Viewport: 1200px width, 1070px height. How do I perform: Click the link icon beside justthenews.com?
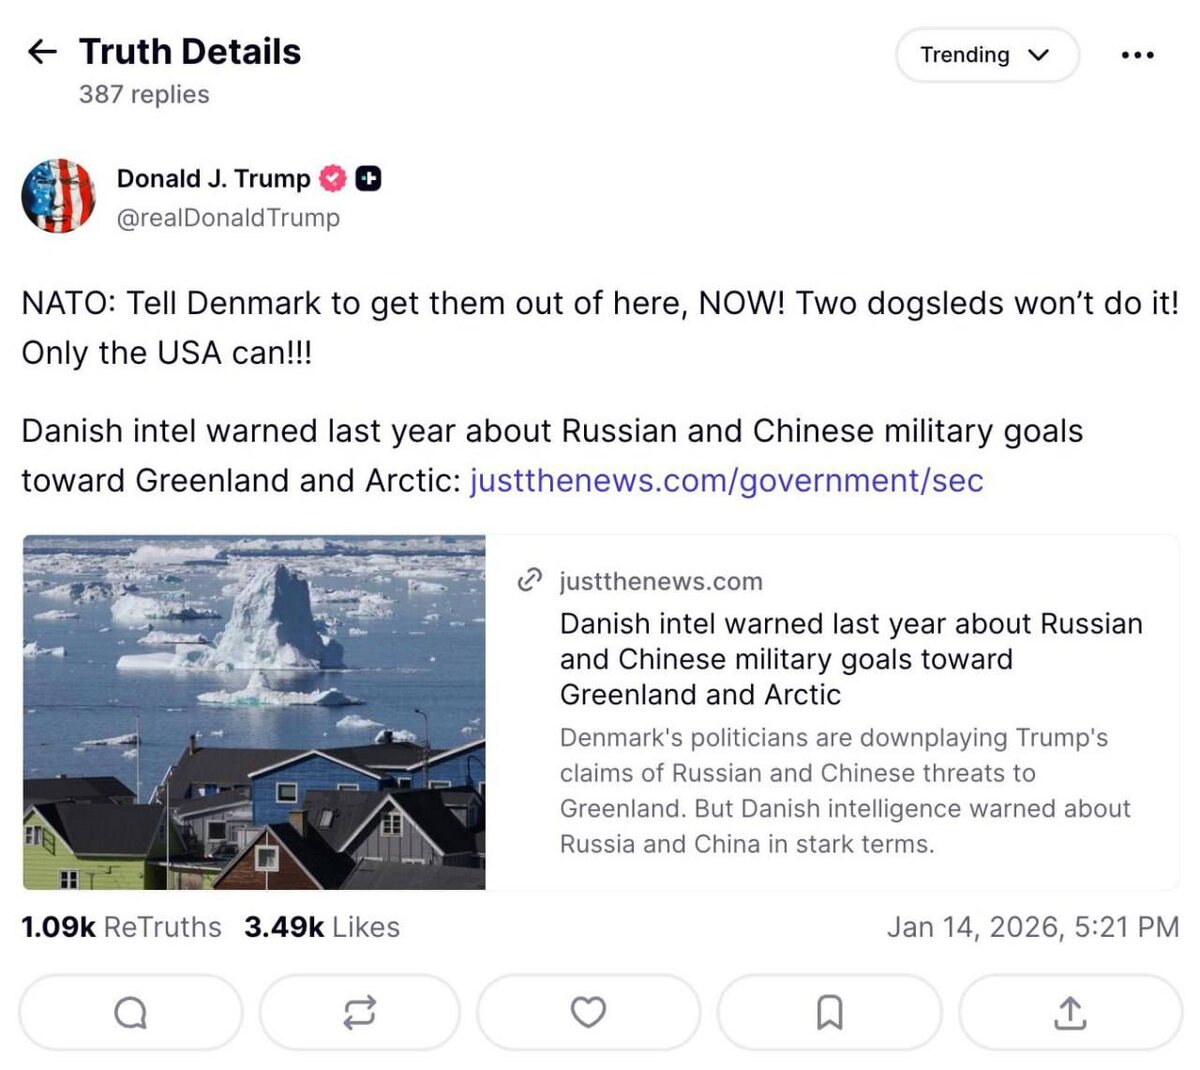point(529,580)
